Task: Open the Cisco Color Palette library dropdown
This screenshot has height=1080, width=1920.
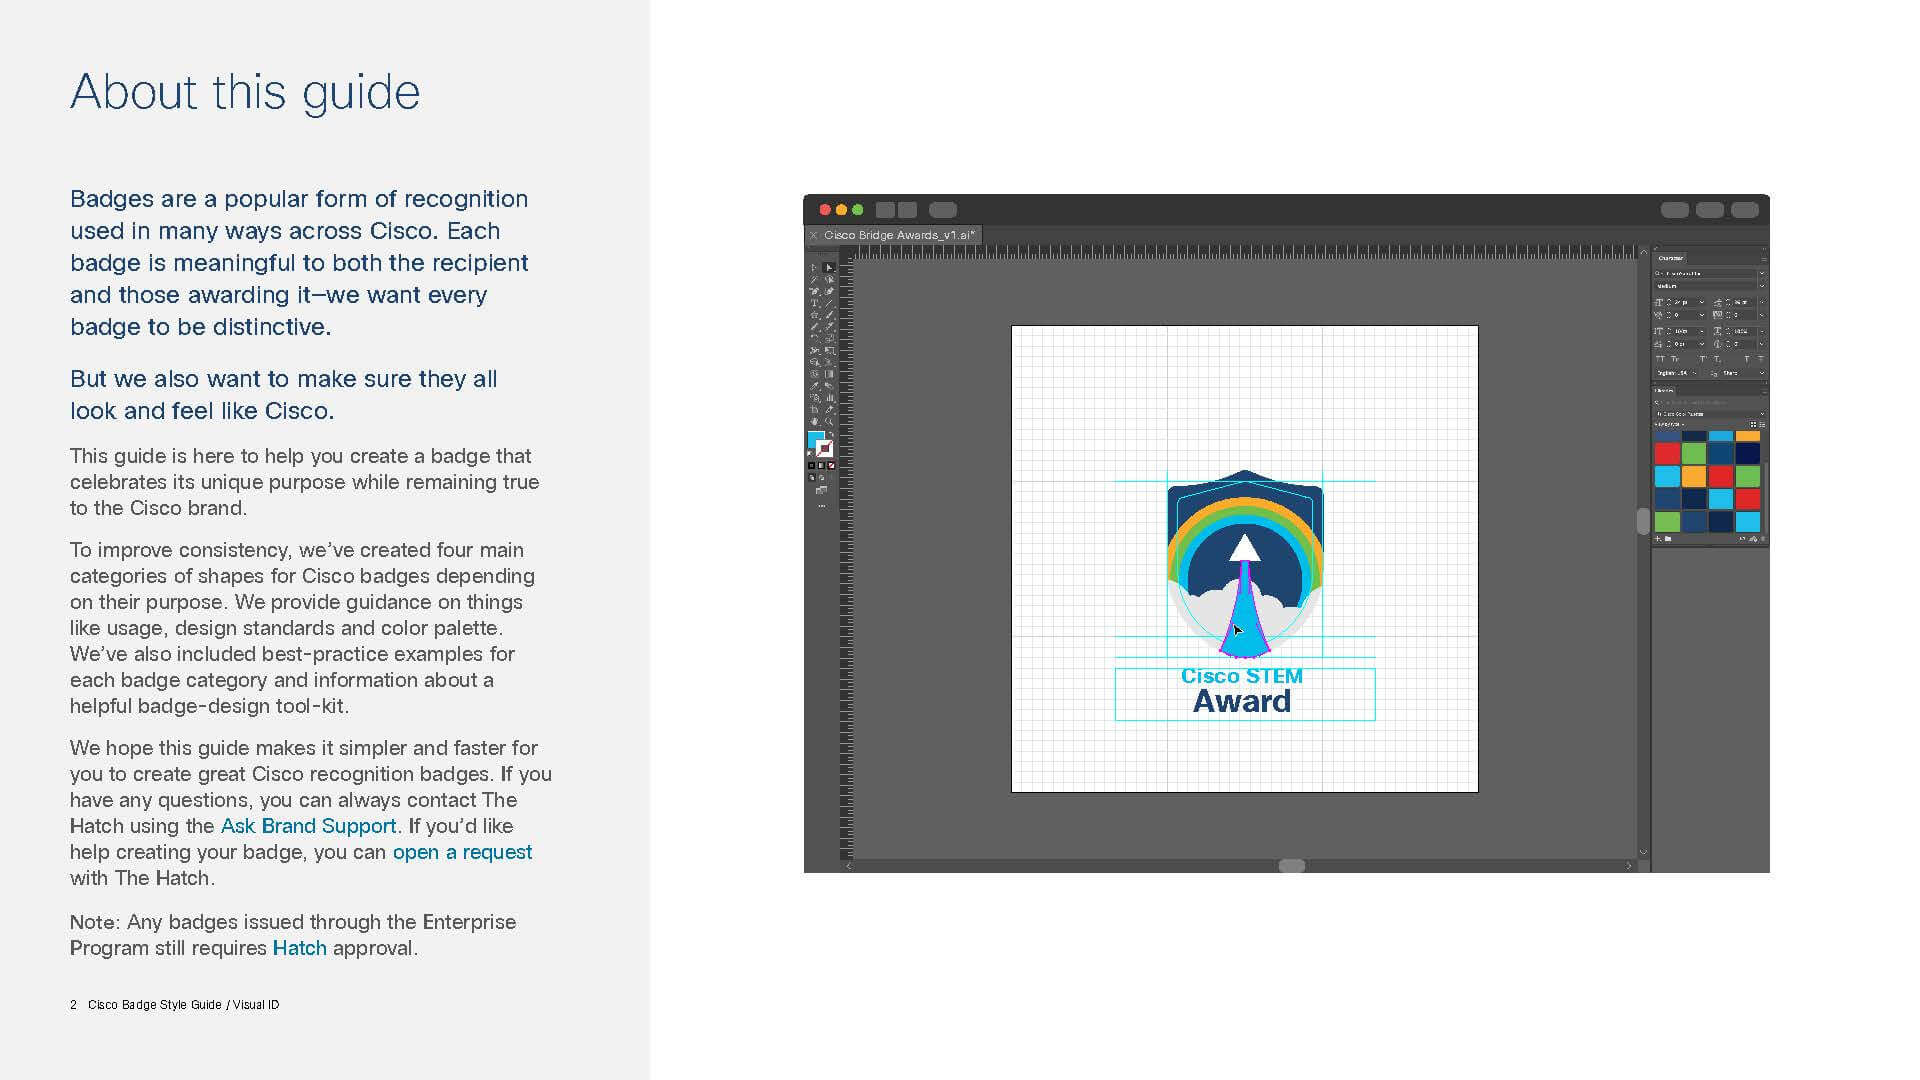Action: pos(1711,414)
